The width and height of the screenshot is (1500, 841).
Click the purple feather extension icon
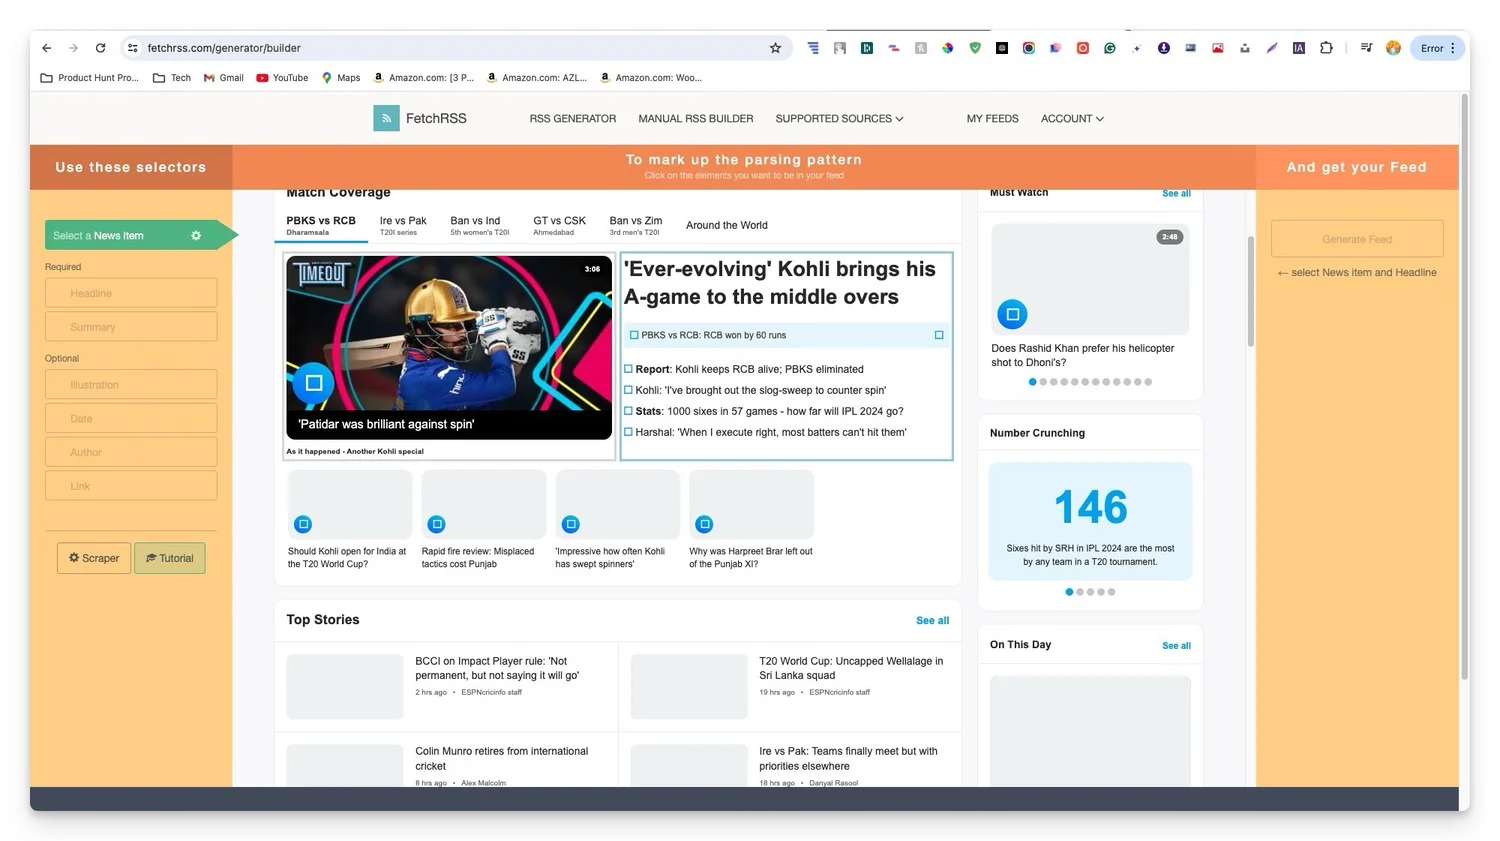(x=1272, y=48)
